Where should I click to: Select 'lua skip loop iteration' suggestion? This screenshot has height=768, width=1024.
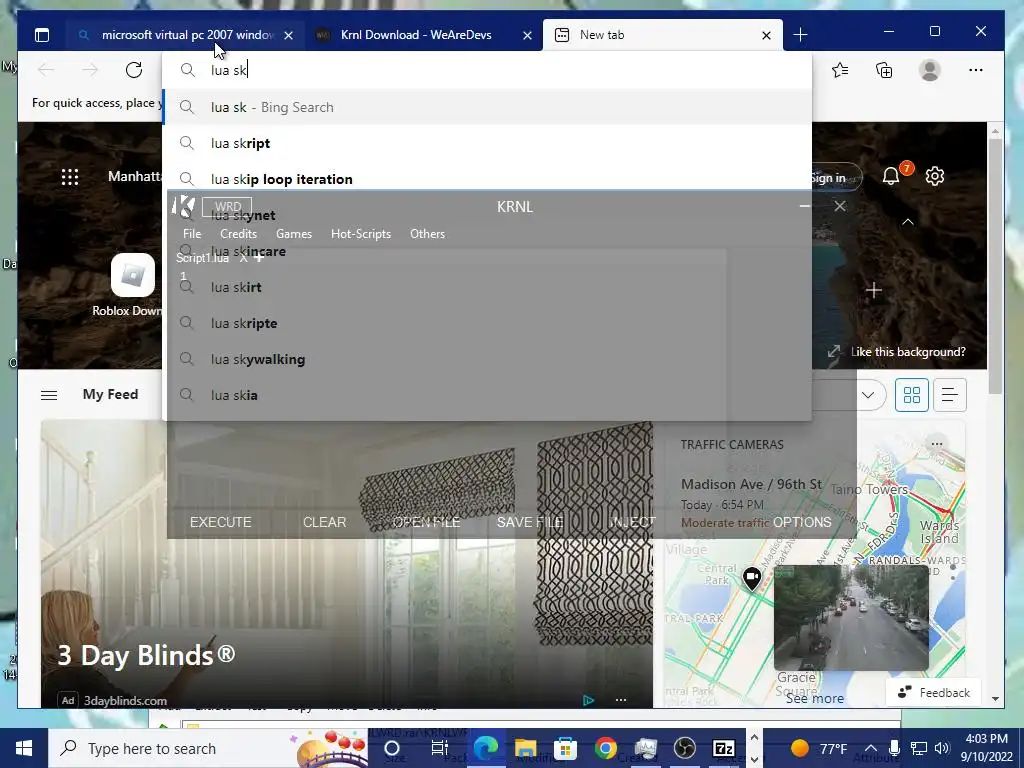click(487, 180)
